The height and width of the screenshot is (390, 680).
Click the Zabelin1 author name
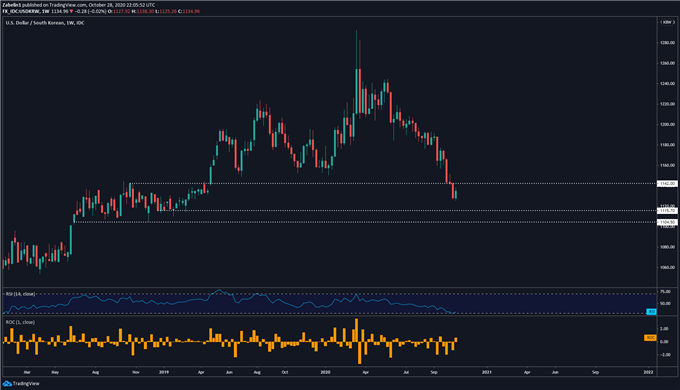(12, 5)
